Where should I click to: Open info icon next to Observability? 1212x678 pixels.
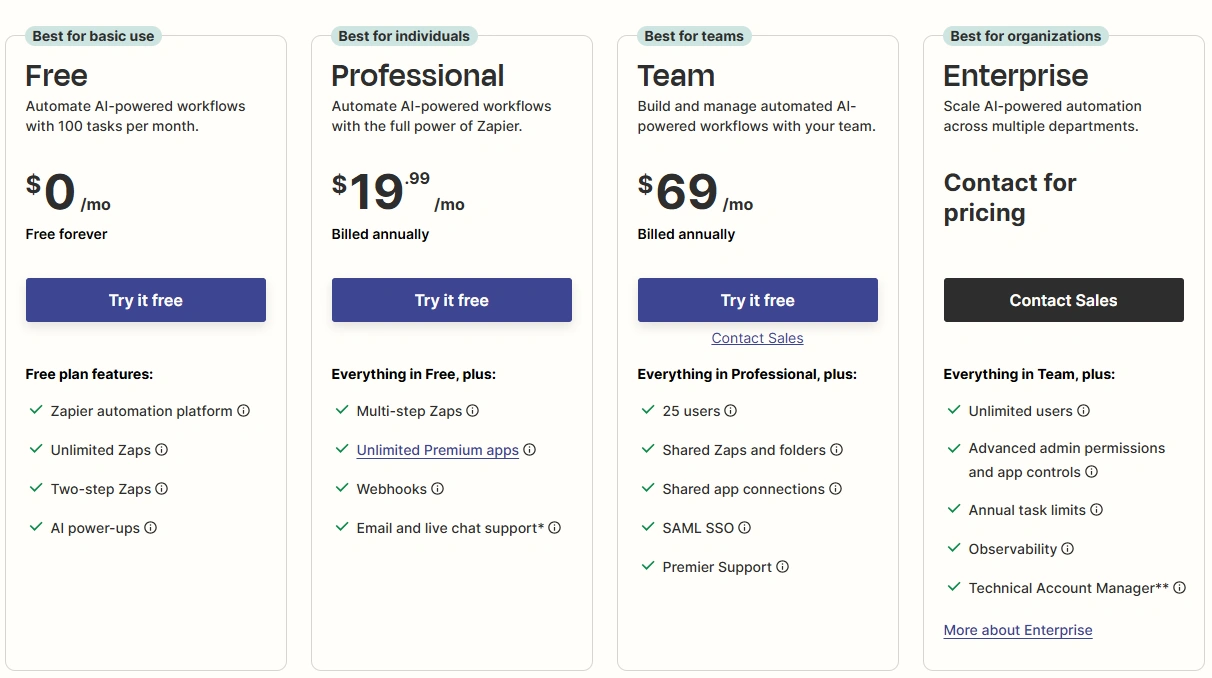[1068, 549]
